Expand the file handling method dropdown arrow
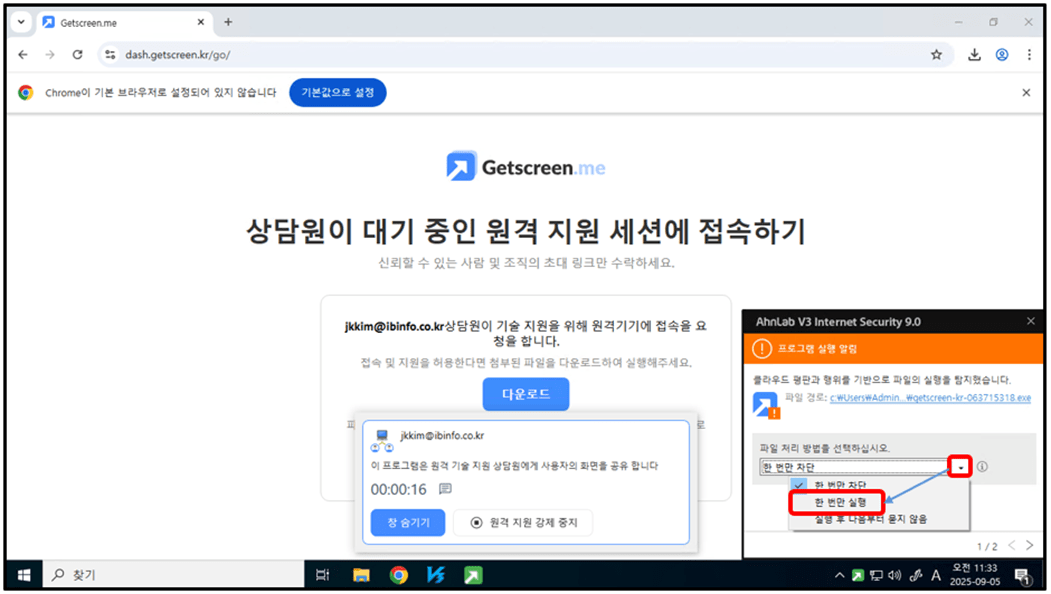 point(960,467)
